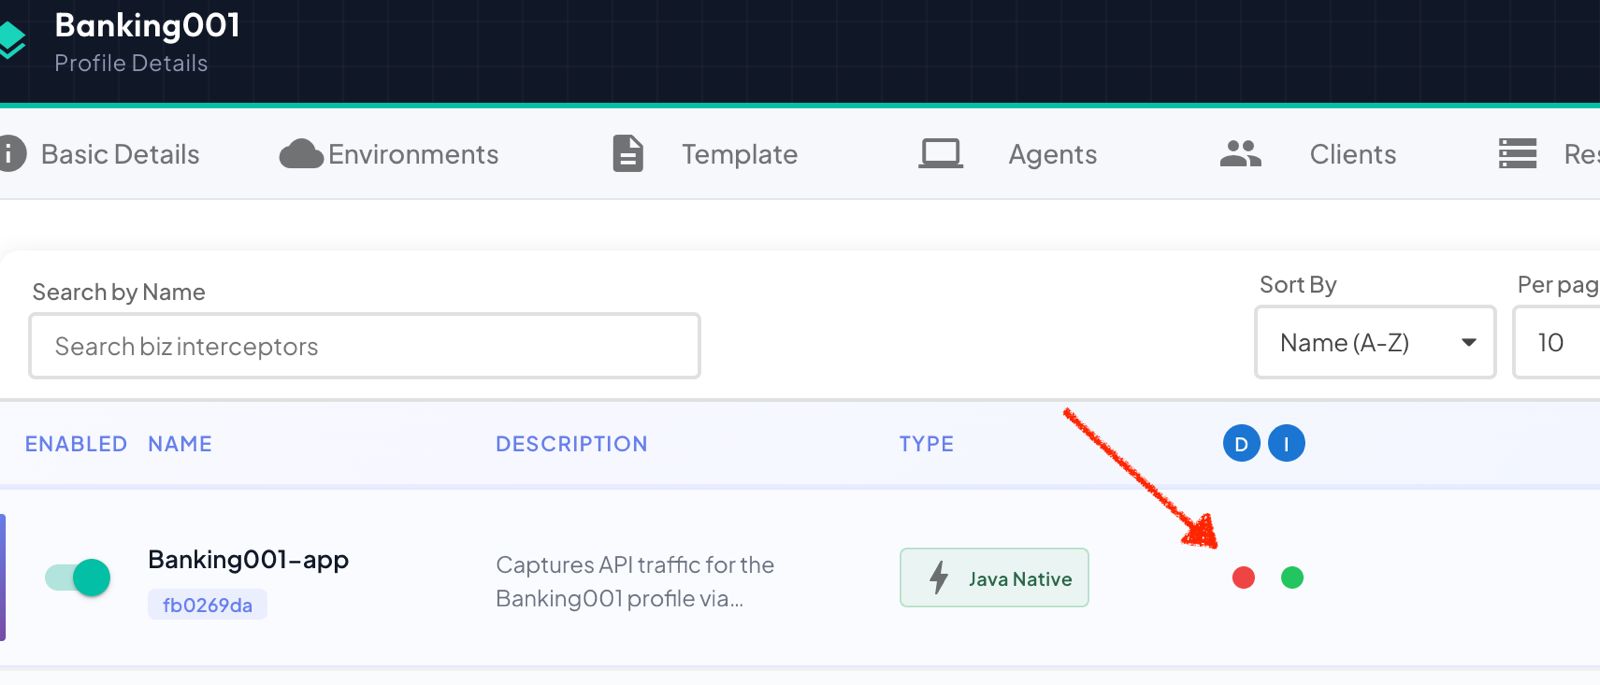1600x685 pixels.
Task: Click the Captures API traffic description text
Action: pos(635,582)
